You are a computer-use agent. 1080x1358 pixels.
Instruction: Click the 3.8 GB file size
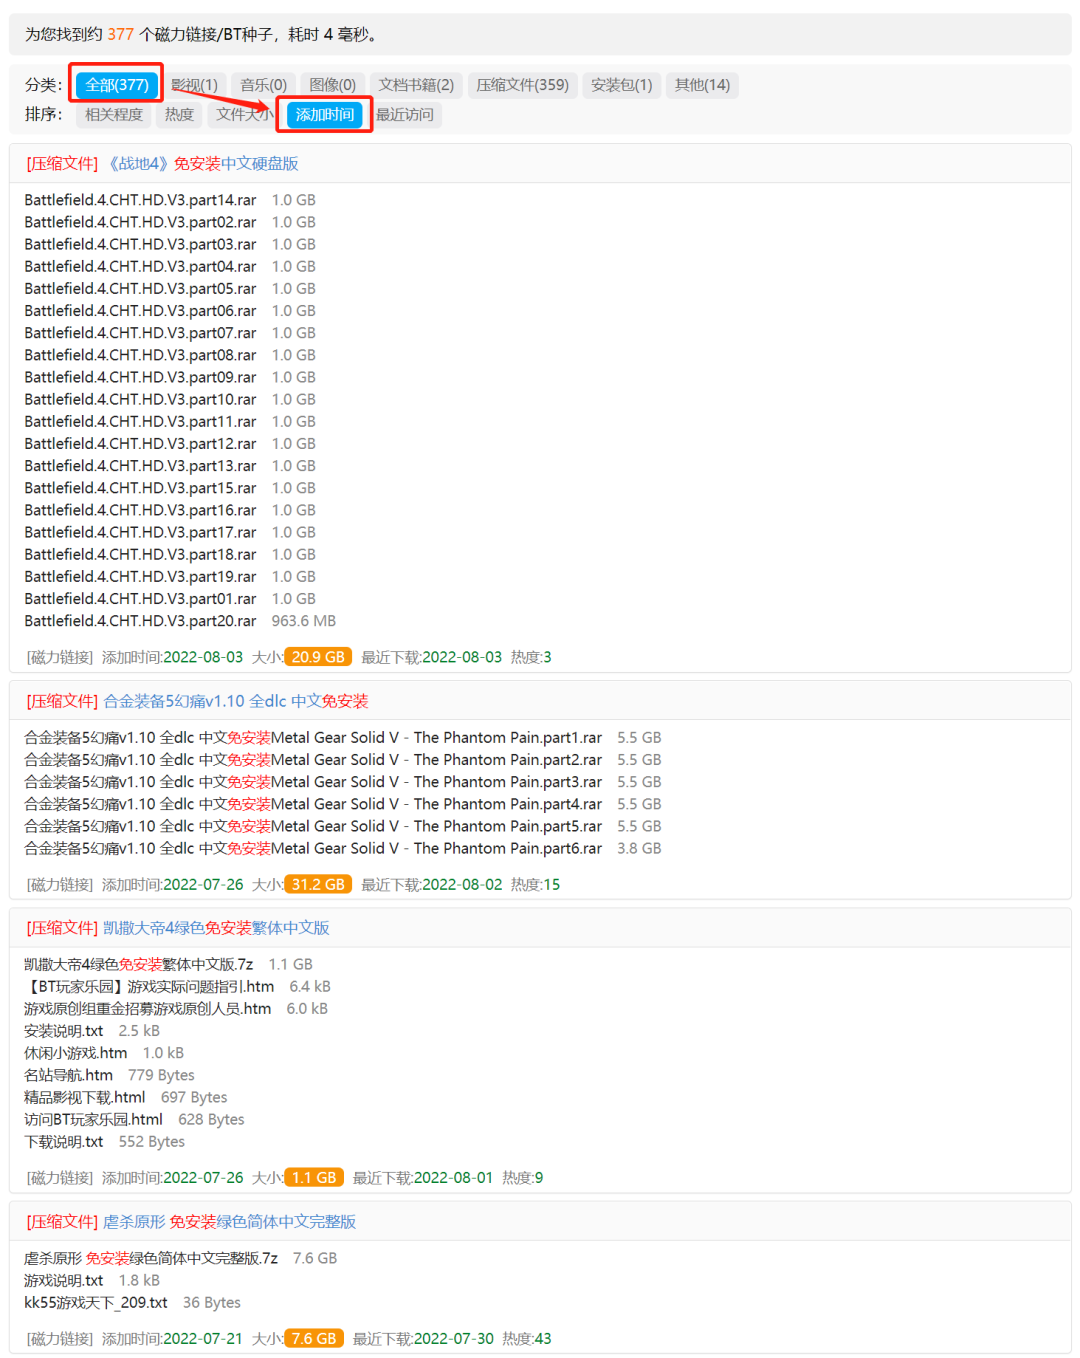pyautogui.click(x=639, y=848)
